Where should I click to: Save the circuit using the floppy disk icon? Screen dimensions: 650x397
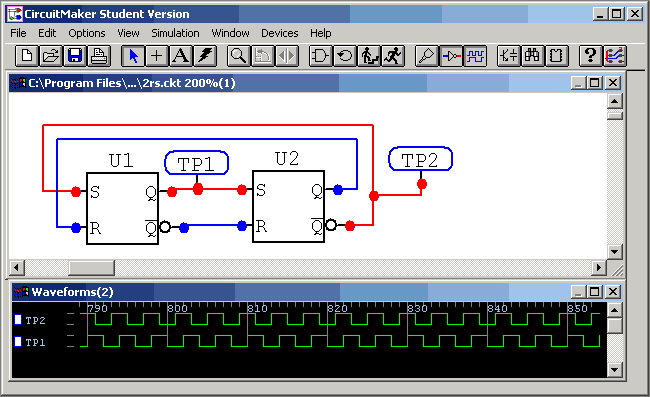pos(75,56)
